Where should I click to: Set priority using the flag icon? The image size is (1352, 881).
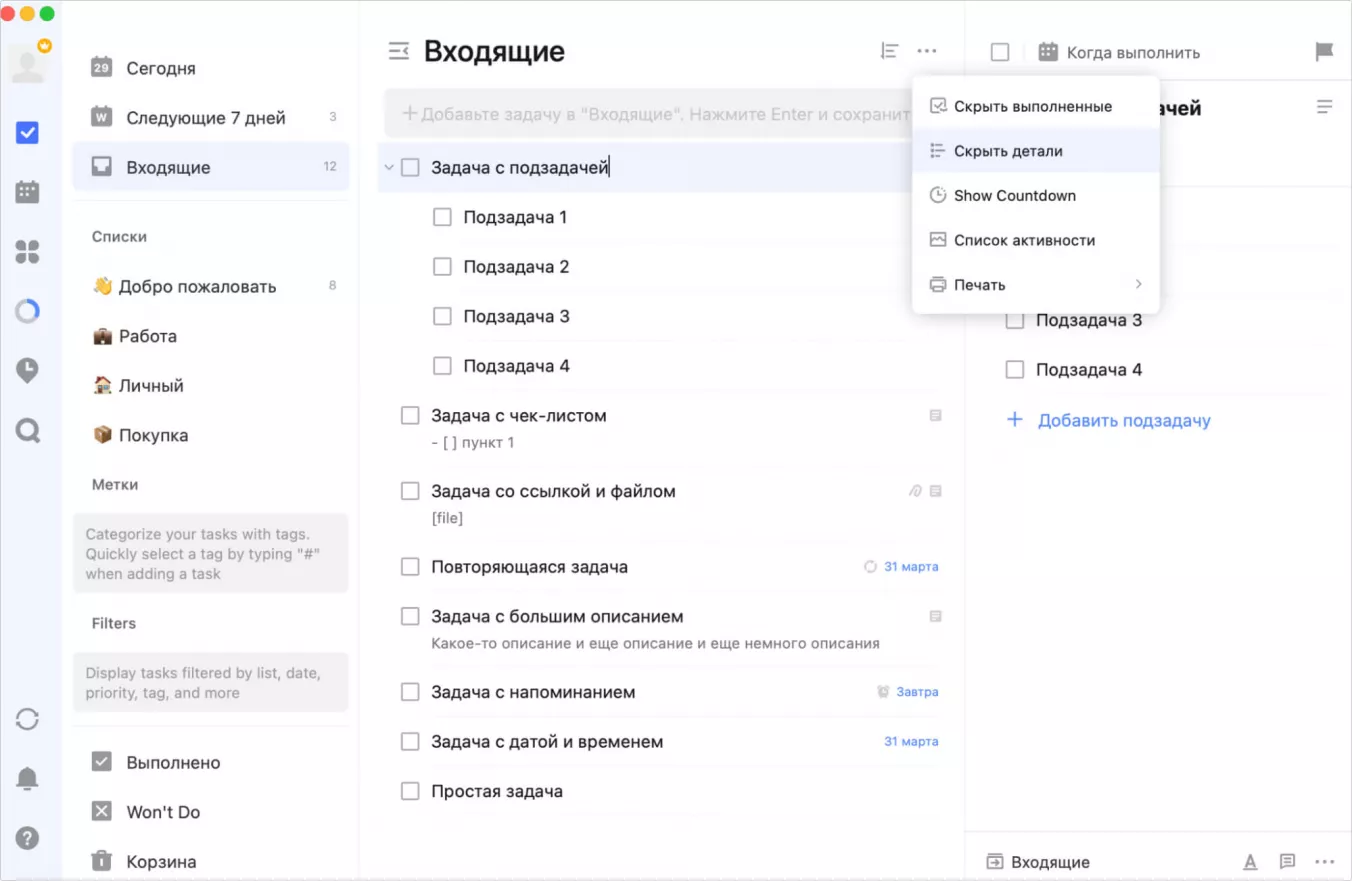click(x=1325, y=52)
